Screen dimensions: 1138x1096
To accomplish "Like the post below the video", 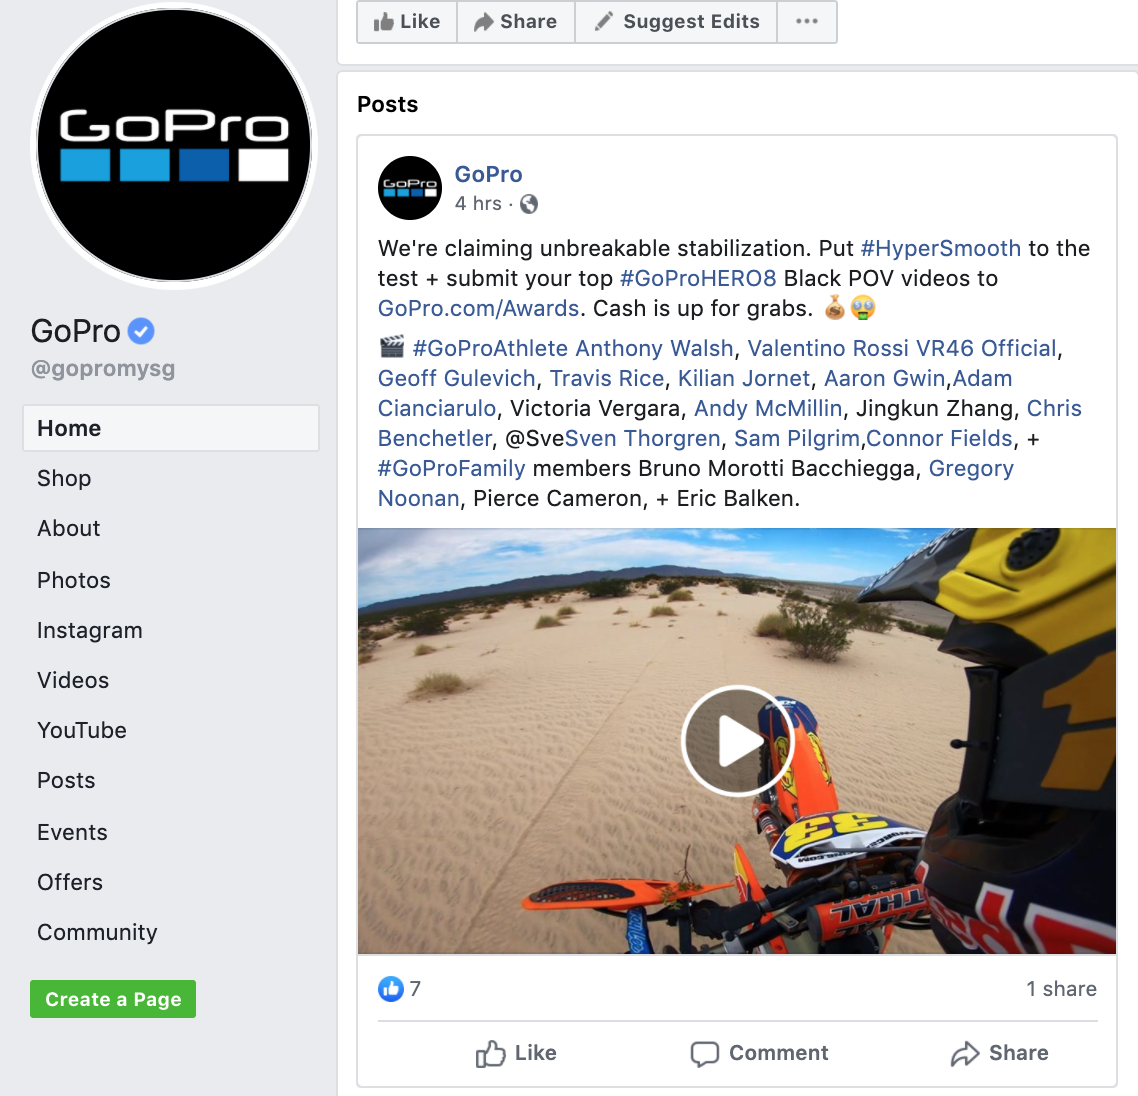I will [516, 1053].
